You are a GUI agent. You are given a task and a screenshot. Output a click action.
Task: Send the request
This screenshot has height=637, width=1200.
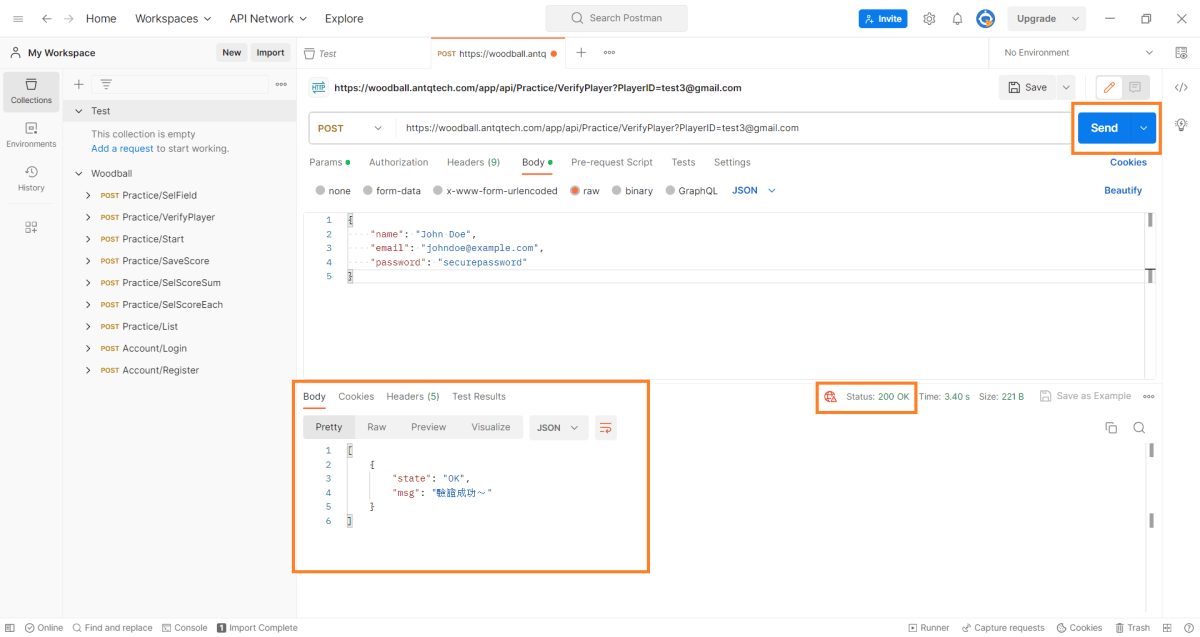(x=1104, y=128)
